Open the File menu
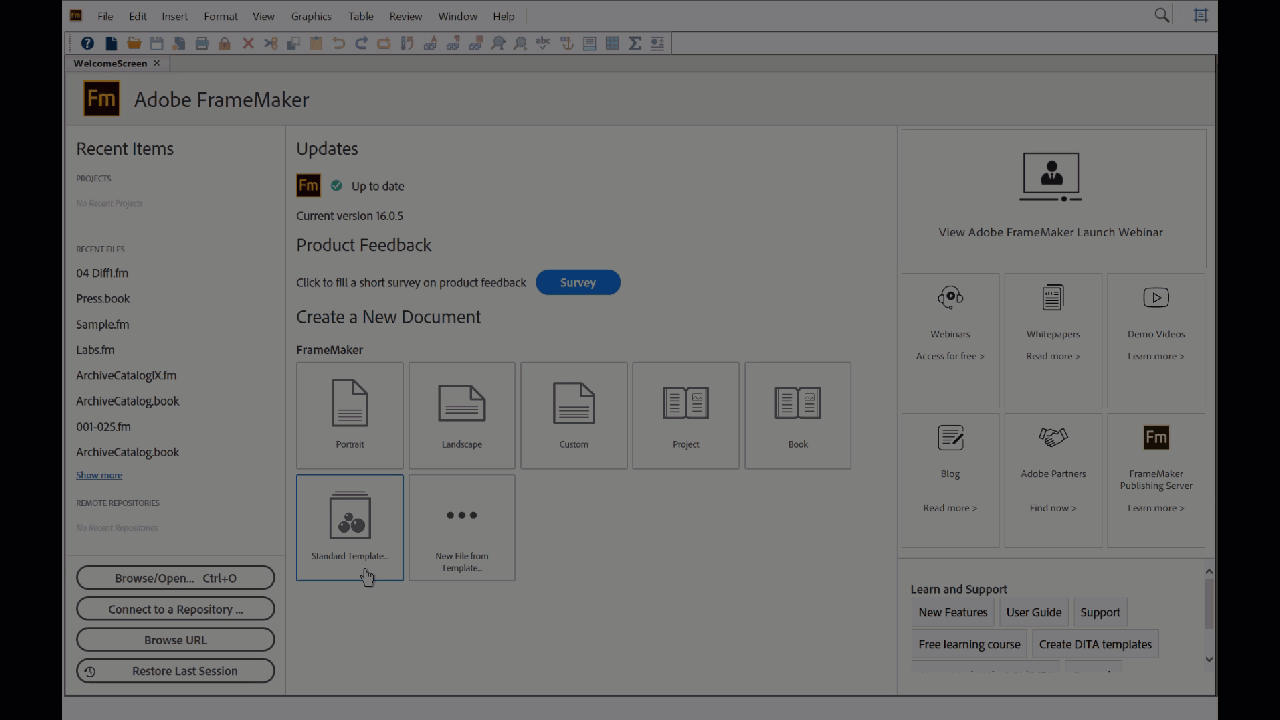Image resolution: width=1280 pixels, height=720 pixels. (105, 16)
